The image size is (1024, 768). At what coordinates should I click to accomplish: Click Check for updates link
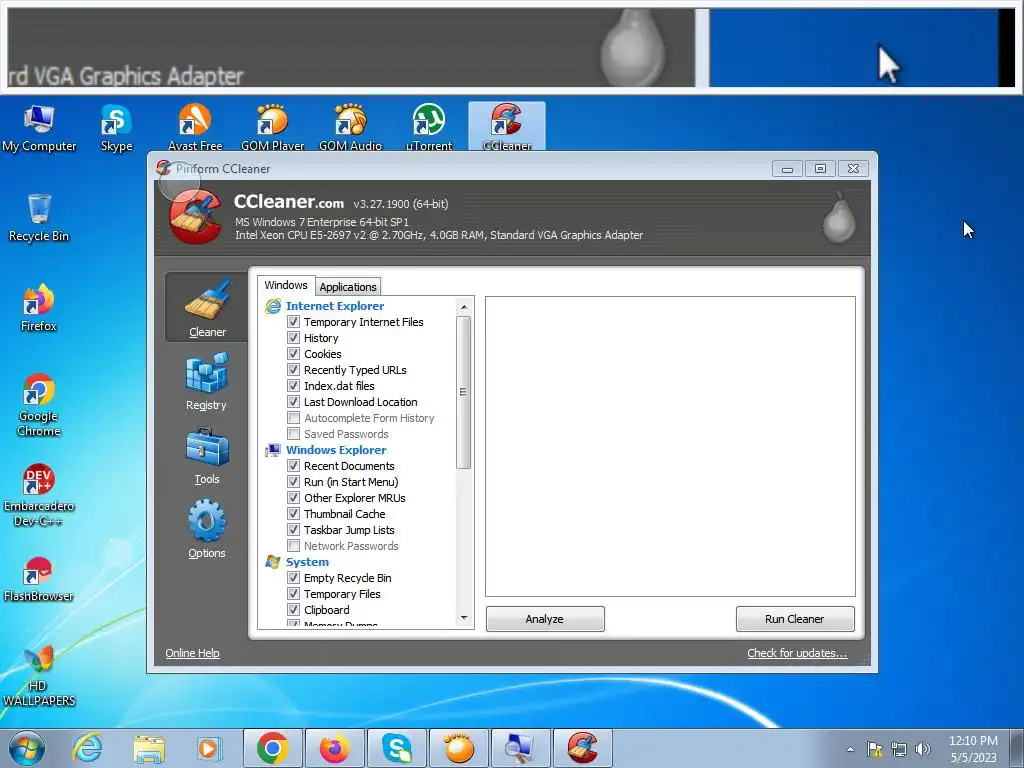[x=797, y=653]
